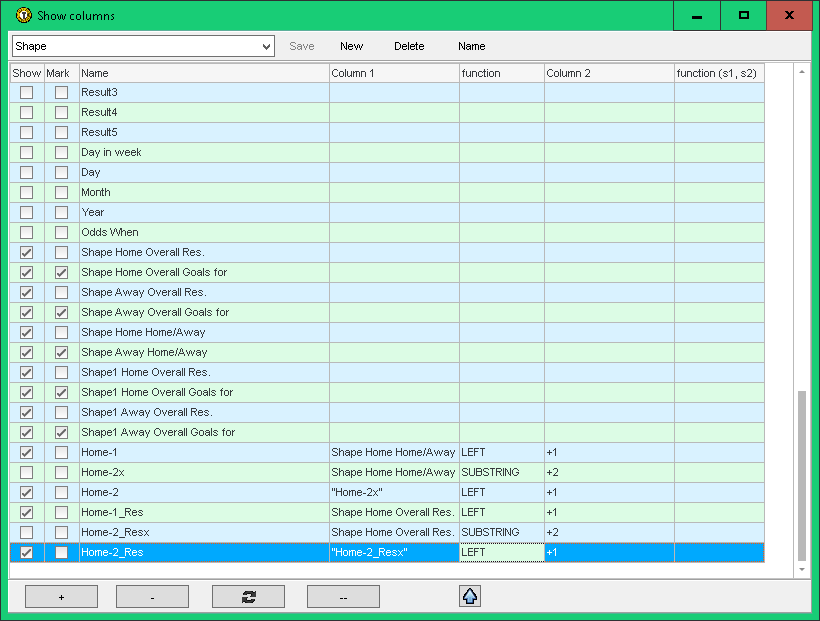Click the plus button to add row
This screenshot has height=621, width=820.
point(61,597)
